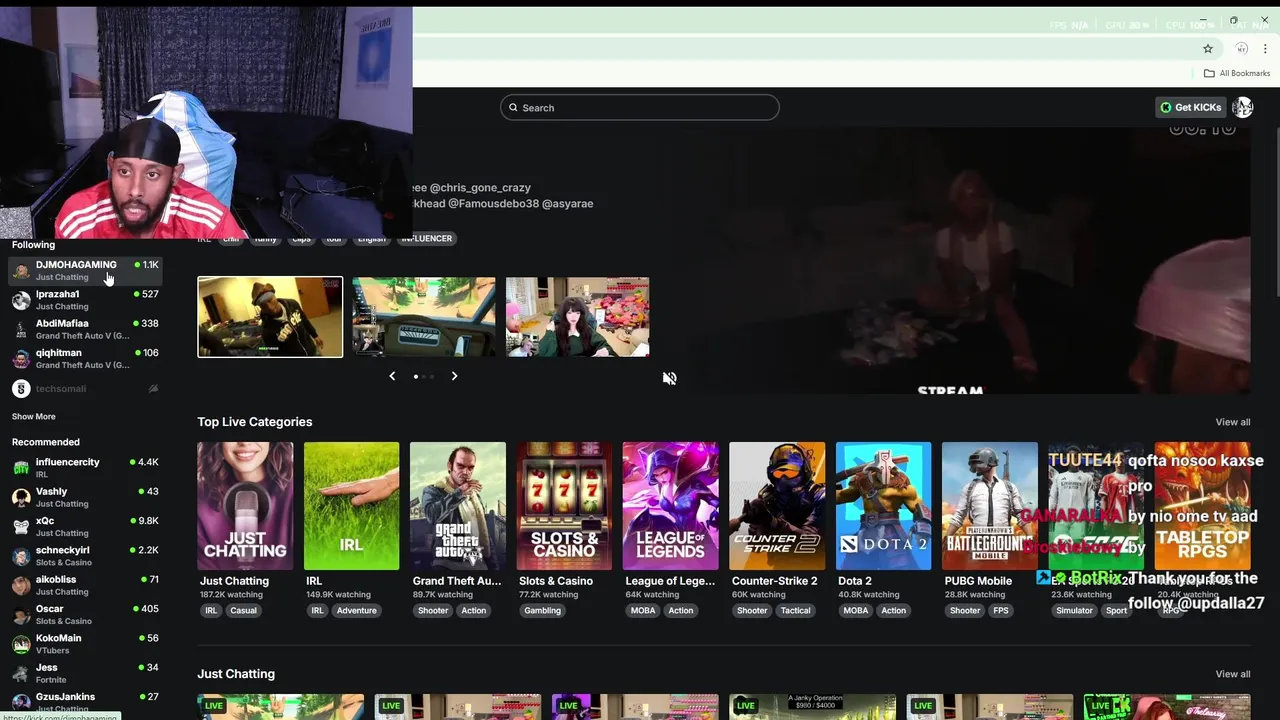
Task: Click @chris_gone_crazy mention in stream title
Action: (480, 188)
